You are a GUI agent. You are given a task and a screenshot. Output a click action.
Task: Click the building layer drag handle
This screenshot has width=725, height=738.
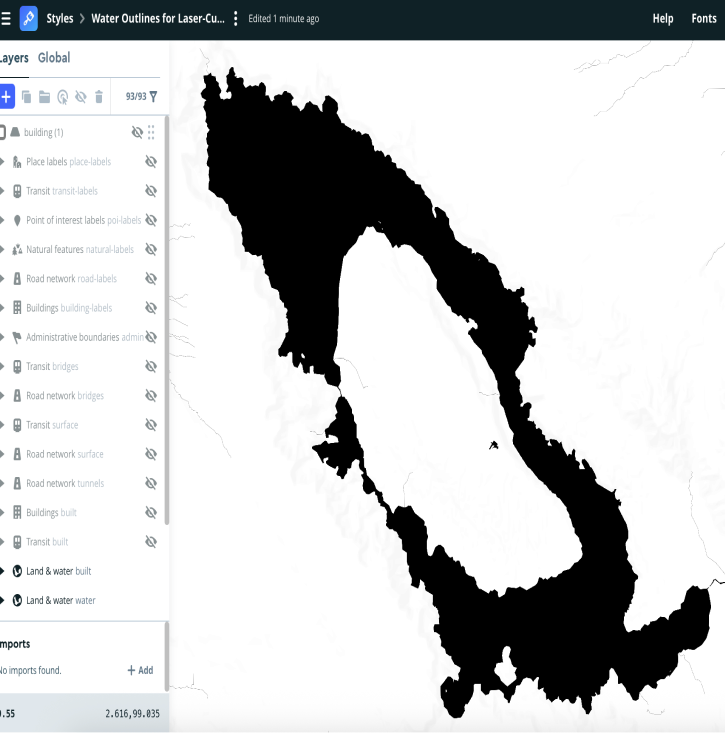151,132
